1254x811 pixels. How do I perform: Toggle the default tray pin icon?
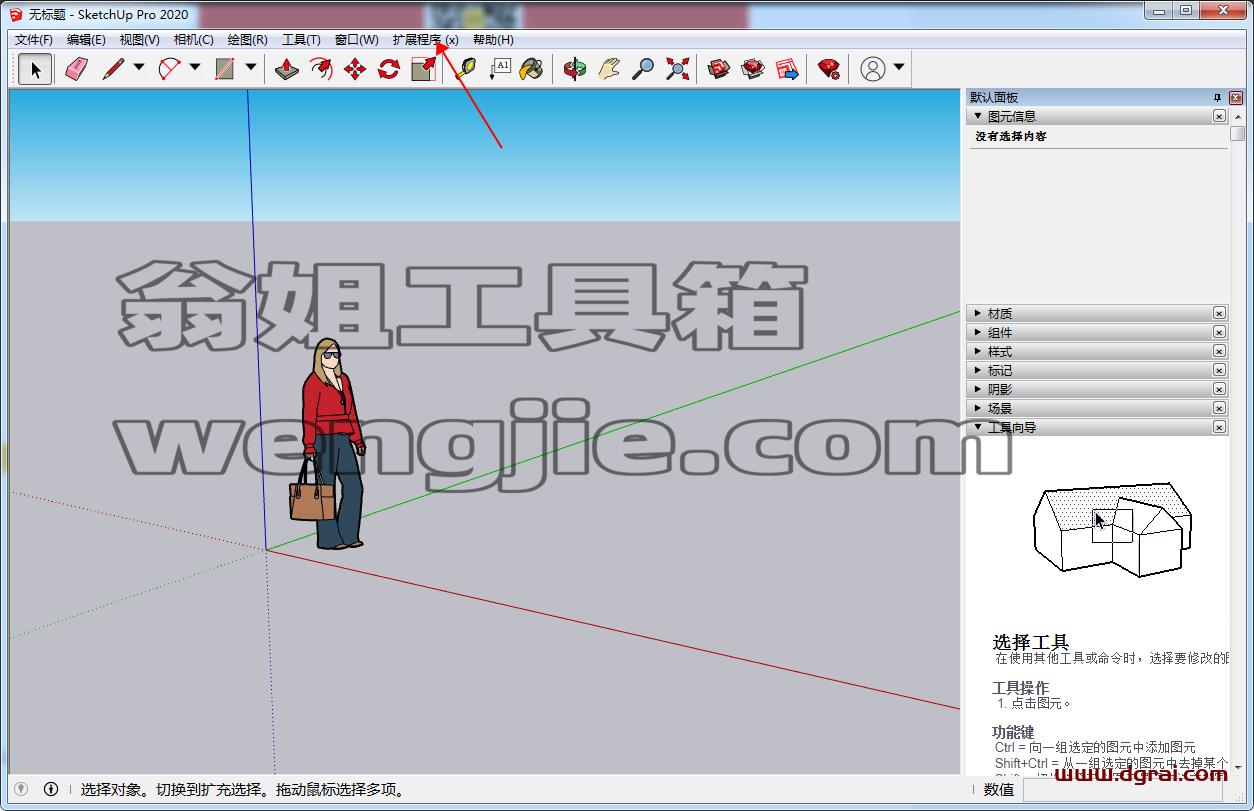(x=1217, y=97)
